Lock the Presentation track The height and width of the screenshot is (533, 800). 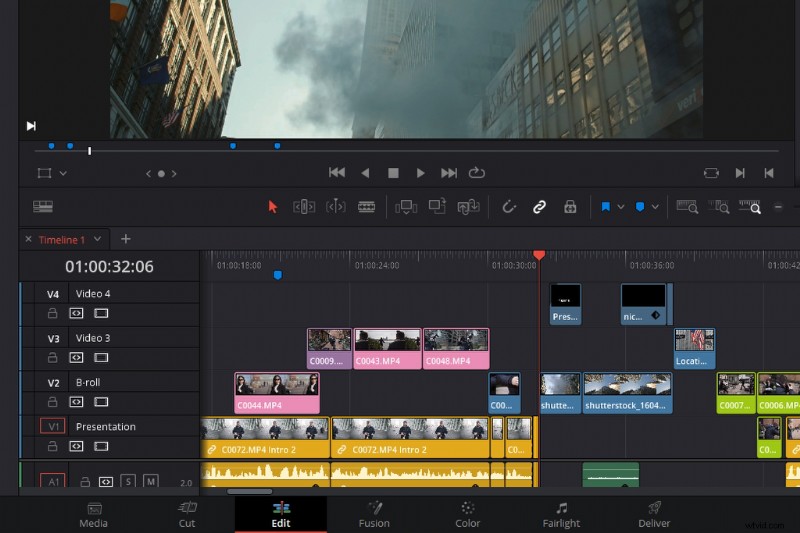click(x=53, y=446)
